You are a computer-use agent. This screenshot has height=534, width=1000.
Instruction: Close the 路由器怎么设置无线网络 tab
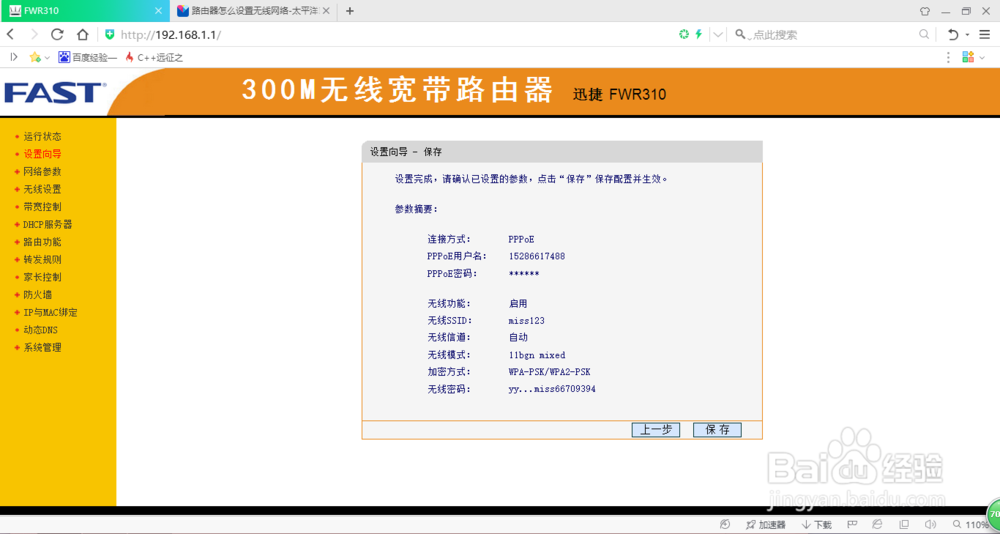326,11
